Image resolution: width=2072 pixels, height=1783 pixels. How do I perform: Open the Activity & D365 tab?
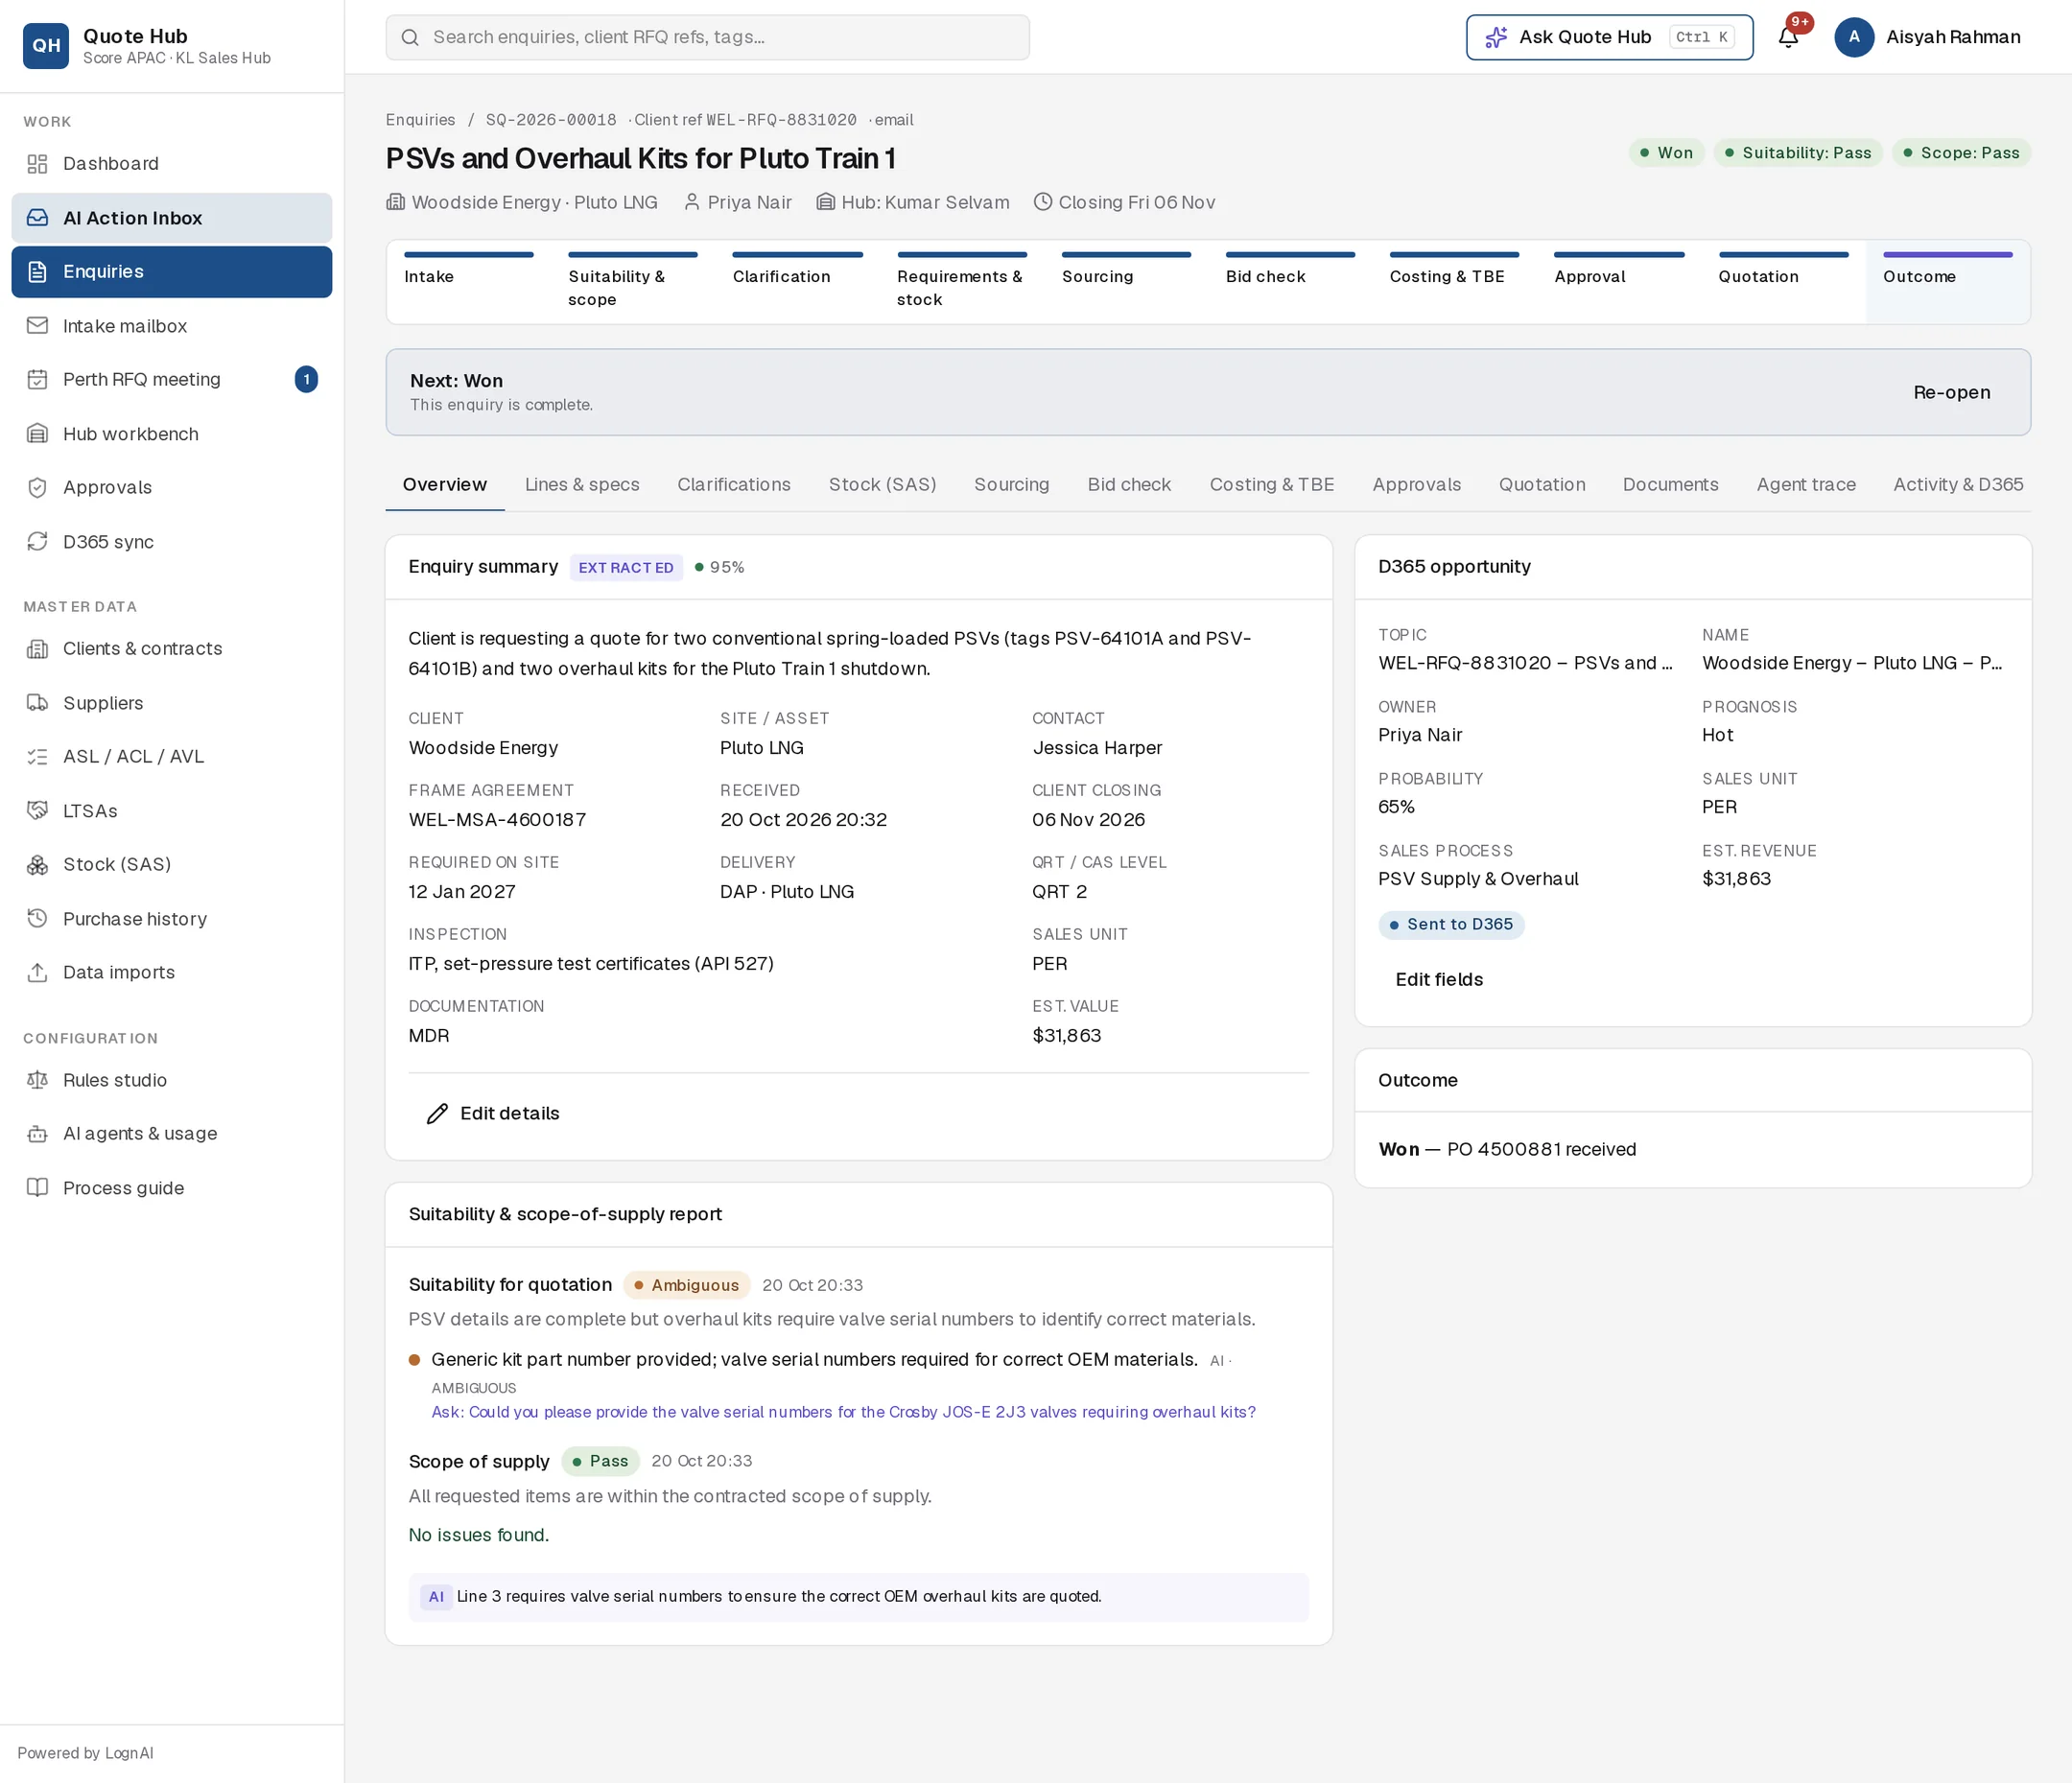tap(1957, 484)
